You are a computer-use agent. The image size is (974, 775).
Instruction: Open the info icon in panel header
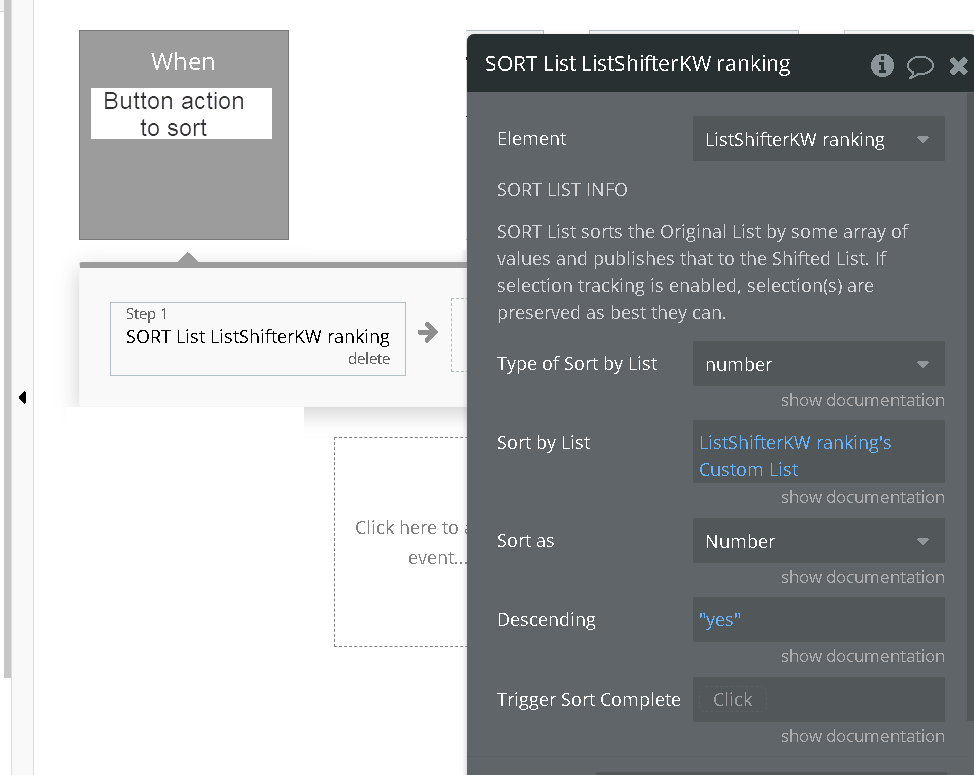[881, 65]
